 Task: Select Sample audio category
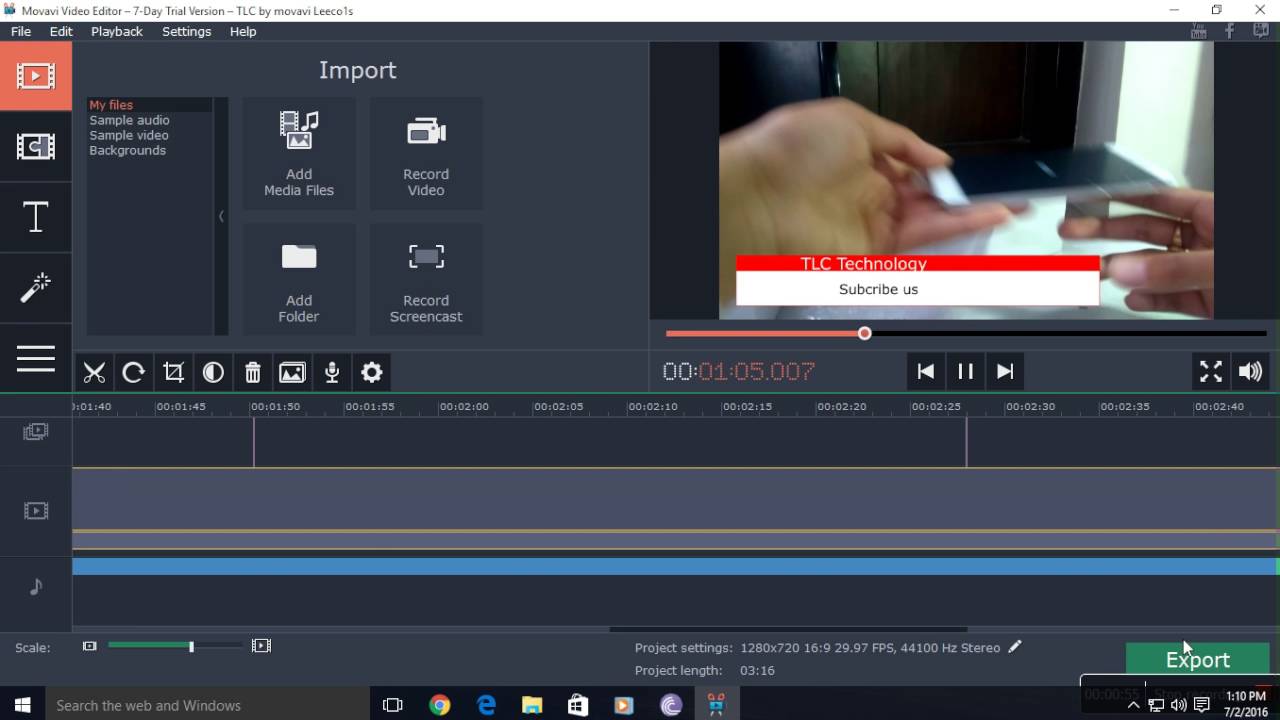click(x=129, y=120)
